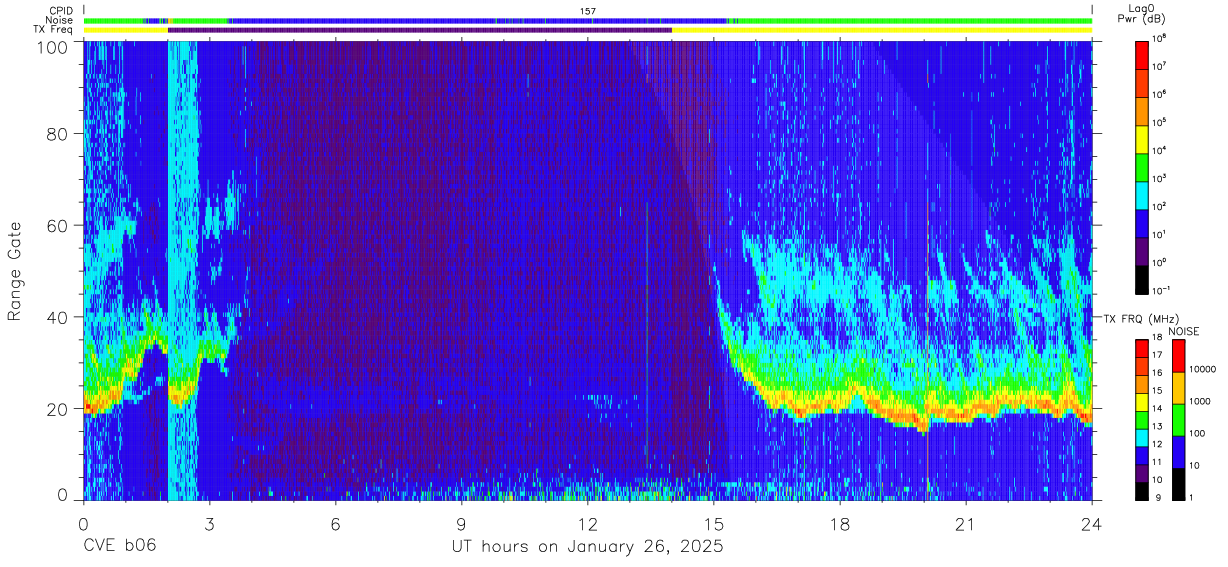Pick the blue segment of NOISE colorbar

pyautogui.click(x=1179, y=451)
